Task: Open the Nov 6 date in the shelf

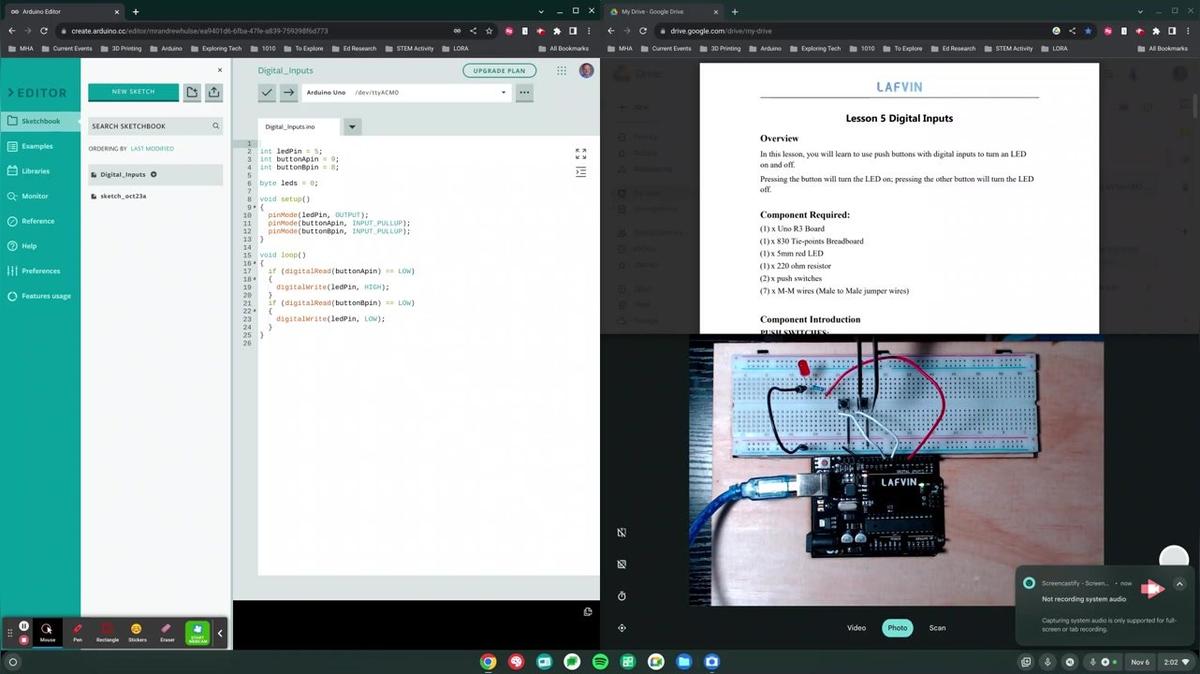Action: click(x=1140, y=662)
